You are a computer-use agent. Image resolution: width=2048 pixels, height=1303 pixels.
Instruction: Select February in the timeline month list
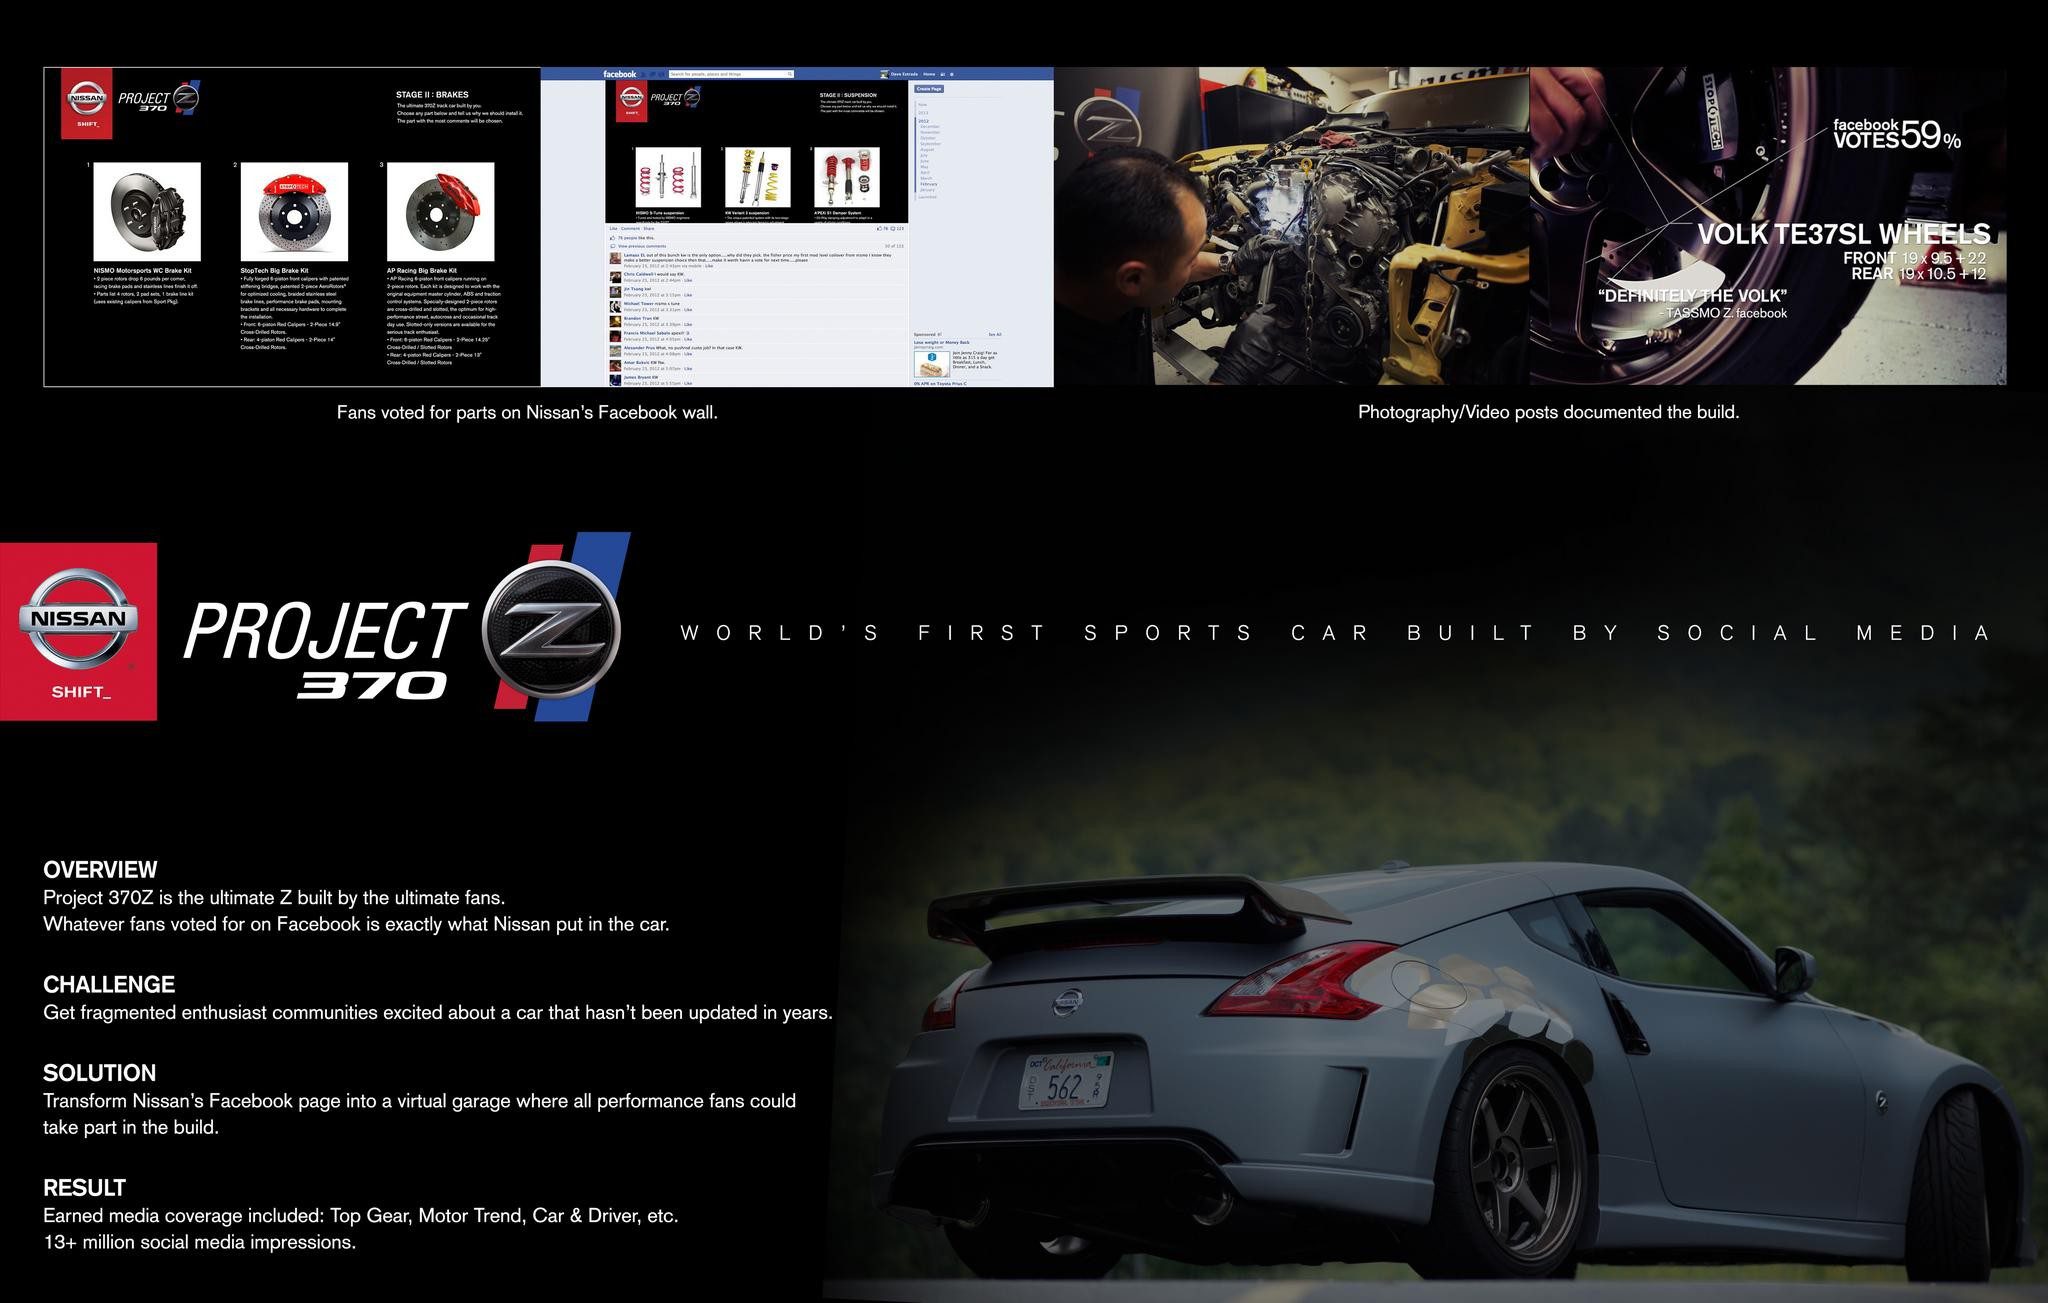pos(928,184)
